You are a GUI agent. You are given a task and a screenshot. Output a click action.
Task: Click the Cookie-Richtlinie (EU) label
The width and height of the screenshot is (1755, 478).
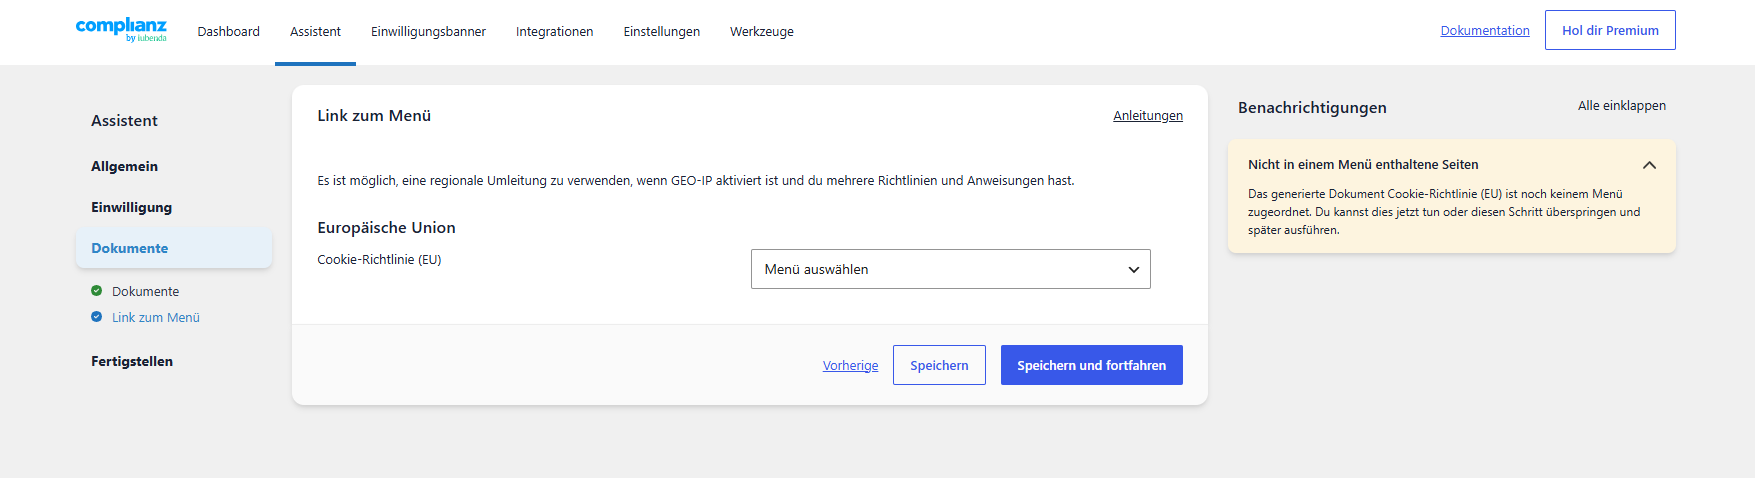click(379, 260)
